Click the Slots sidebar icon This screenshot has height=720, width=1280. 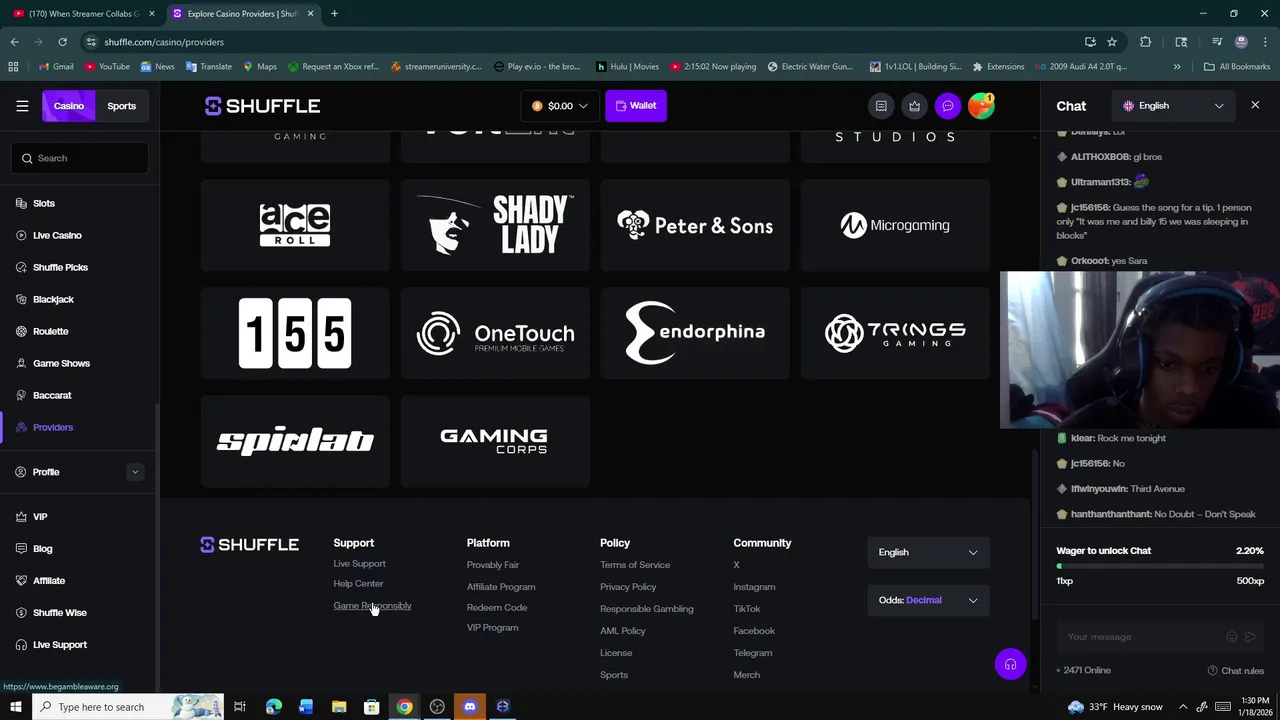21,203
